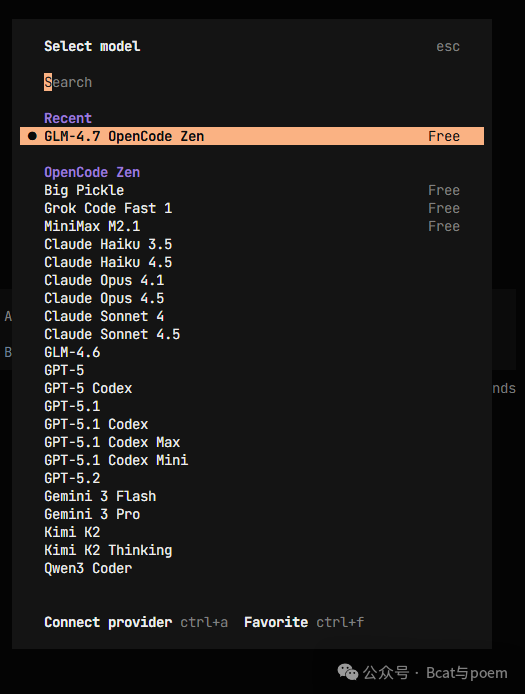The height and width of the screenshot is (694, 525).
Task: Close the dialog via esc label
Action: point(448,46)
